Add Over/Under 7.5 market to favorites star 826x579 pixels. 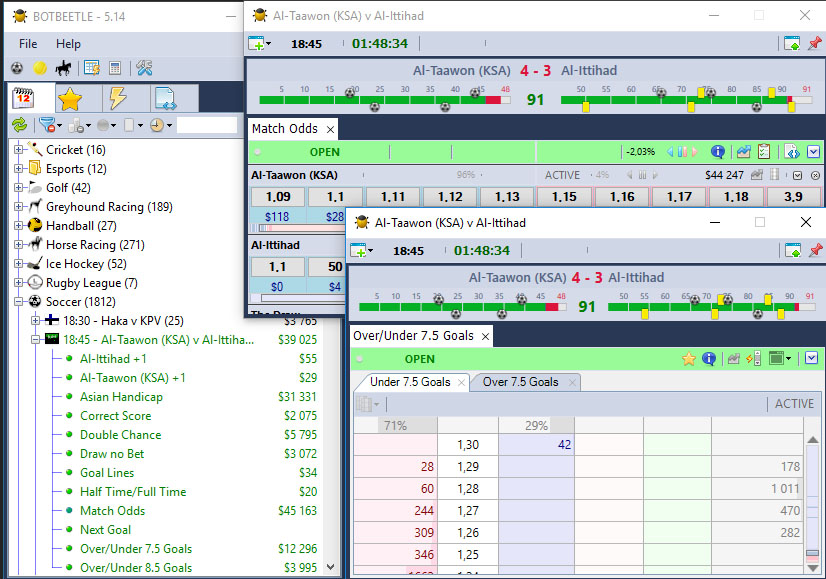(689, 359)
